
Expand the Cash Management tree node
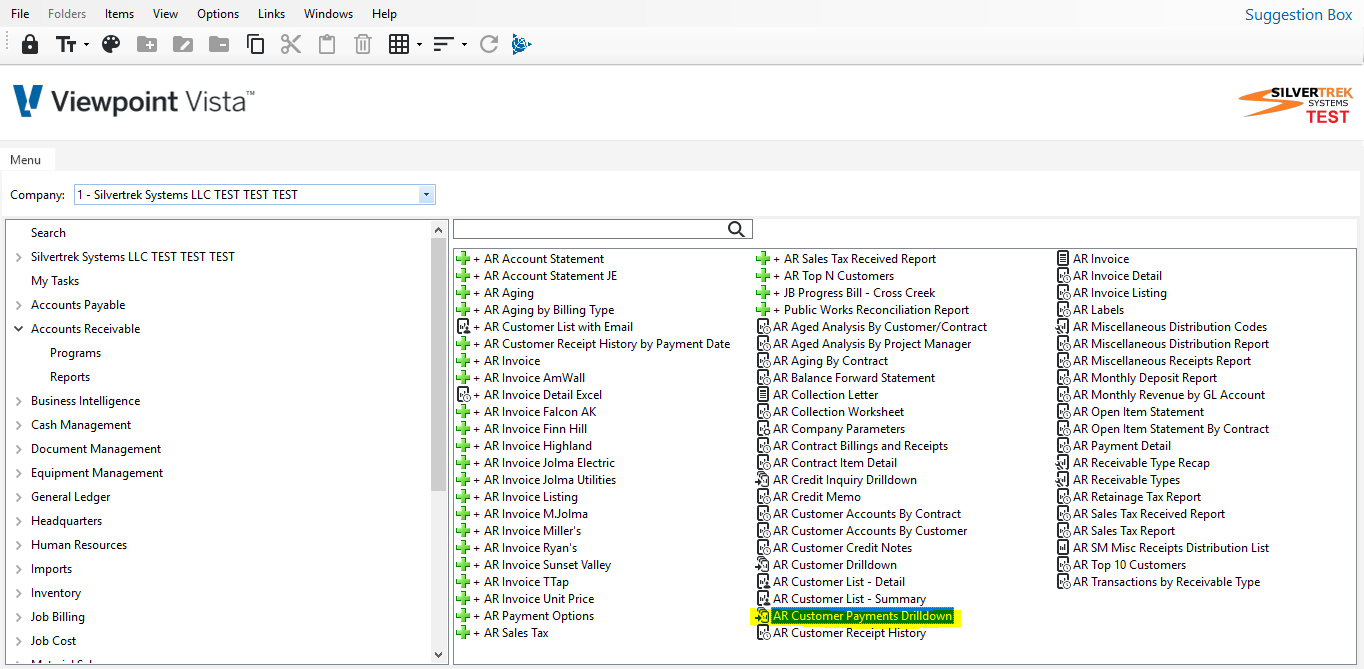[x=19, y=425]
